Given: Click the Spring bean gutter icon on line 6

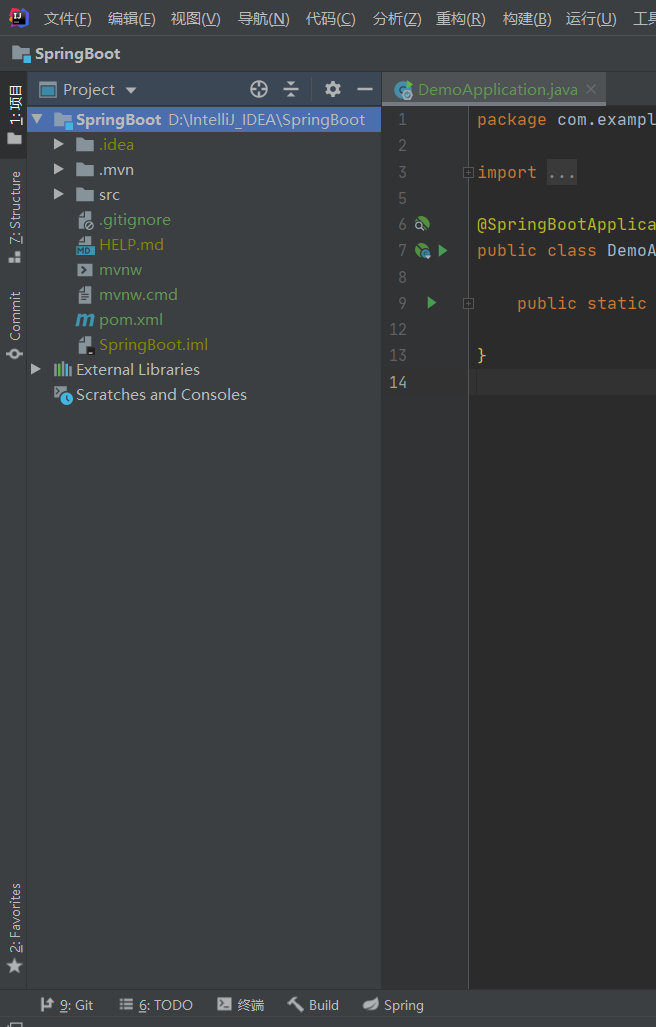Looking at the screenshot, I should (422, 224).
